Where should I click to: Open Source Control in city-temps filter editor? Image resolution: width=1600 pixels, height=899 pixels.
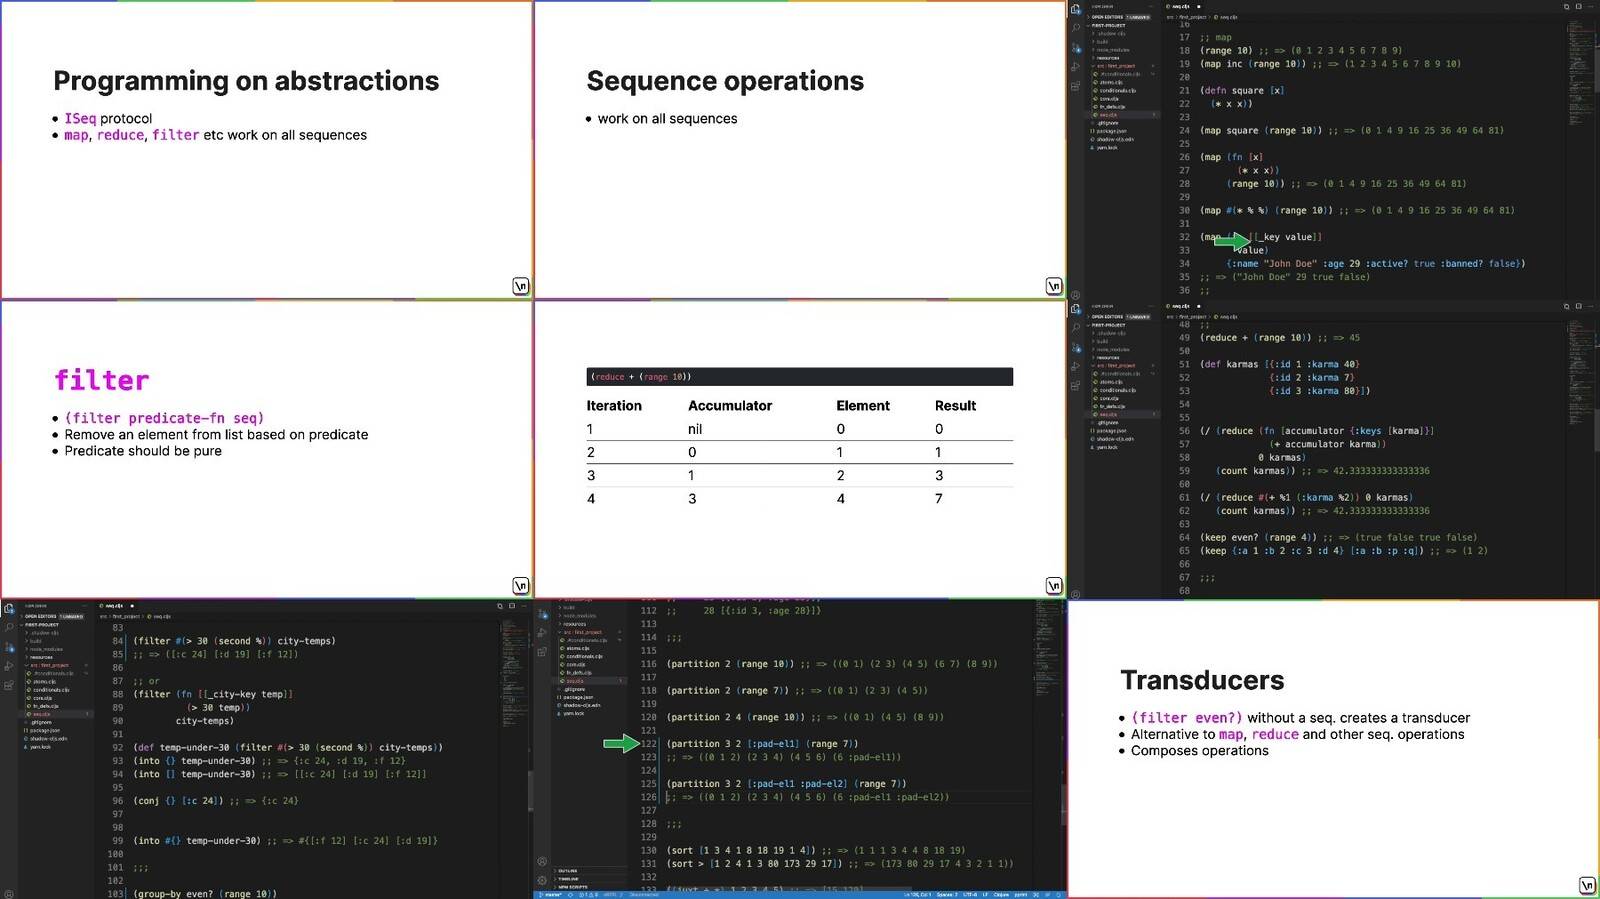(9, 647)
